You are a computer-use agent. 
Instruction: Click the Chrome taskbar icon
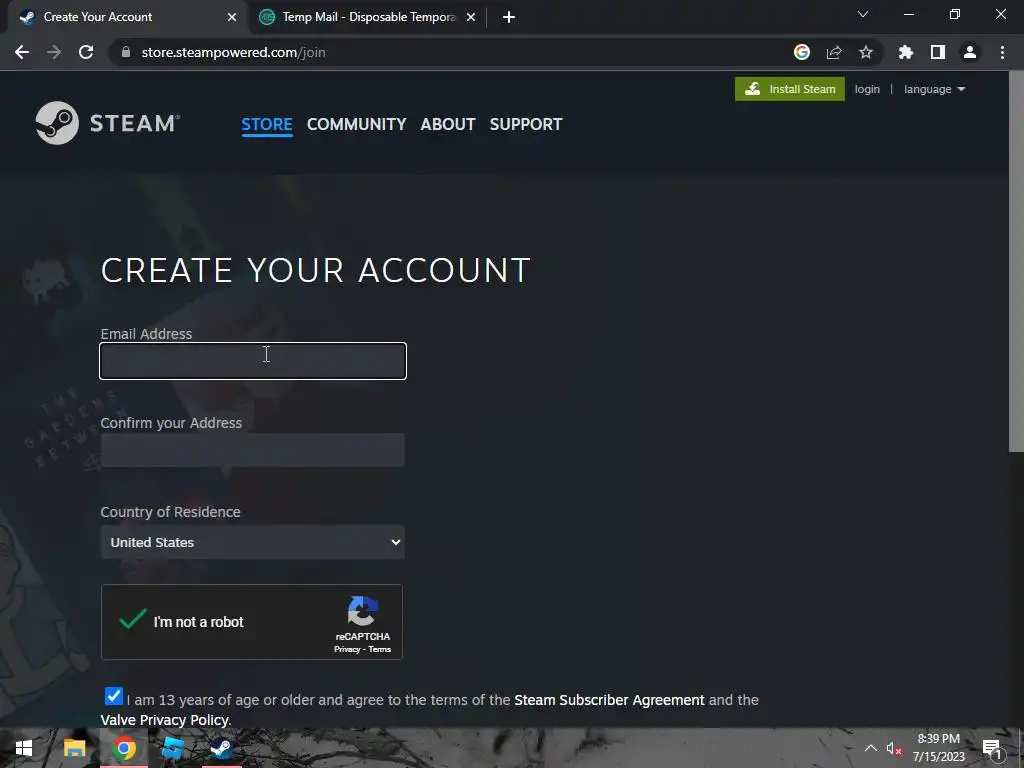point(123,748)
